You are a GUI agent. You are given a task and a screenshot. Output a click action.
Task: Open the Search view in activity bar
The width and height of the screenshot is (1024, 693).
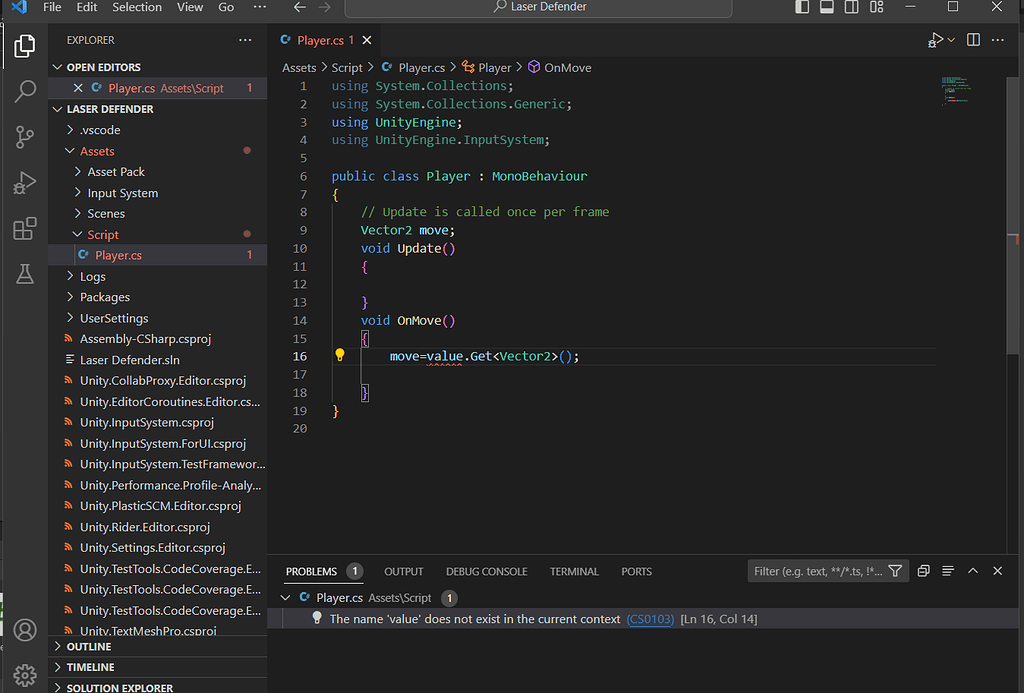pyautogui.click(x=25, y=92)
